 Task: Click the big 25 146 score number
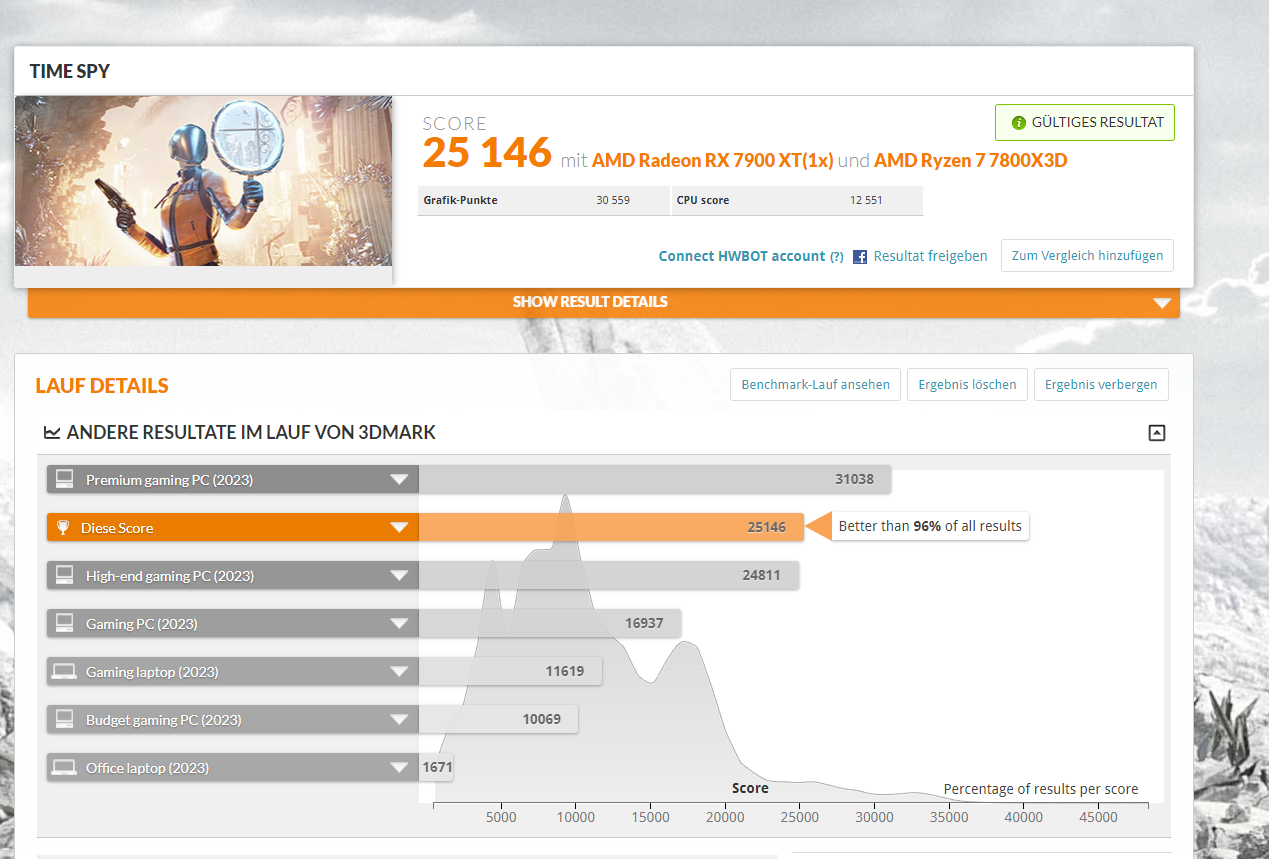[x=487, y=153]
